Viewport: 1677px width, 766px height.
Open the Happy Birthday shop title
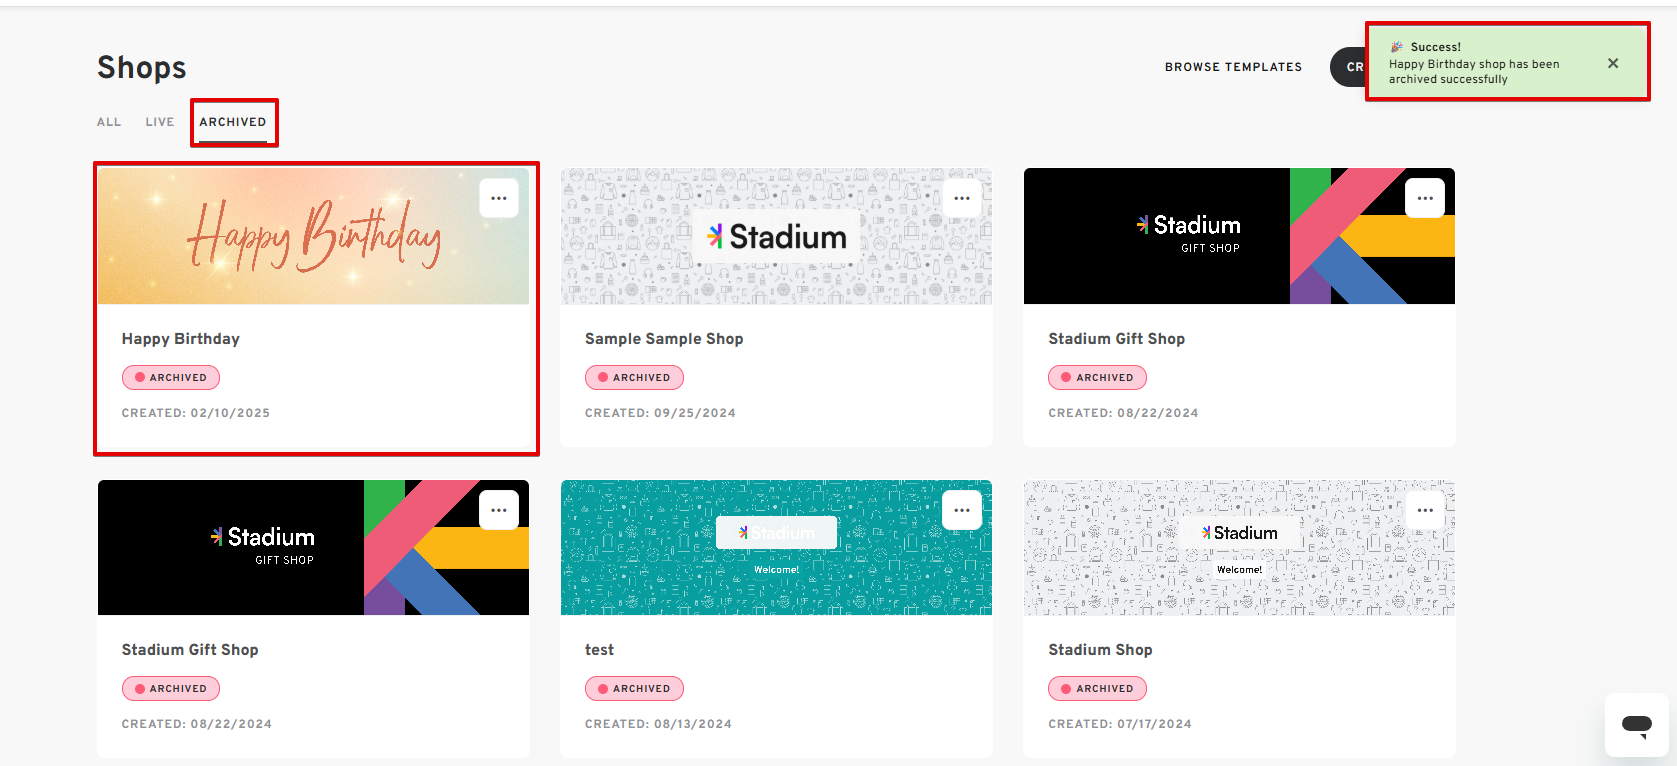pyautogui.click(x=181, y=339)
